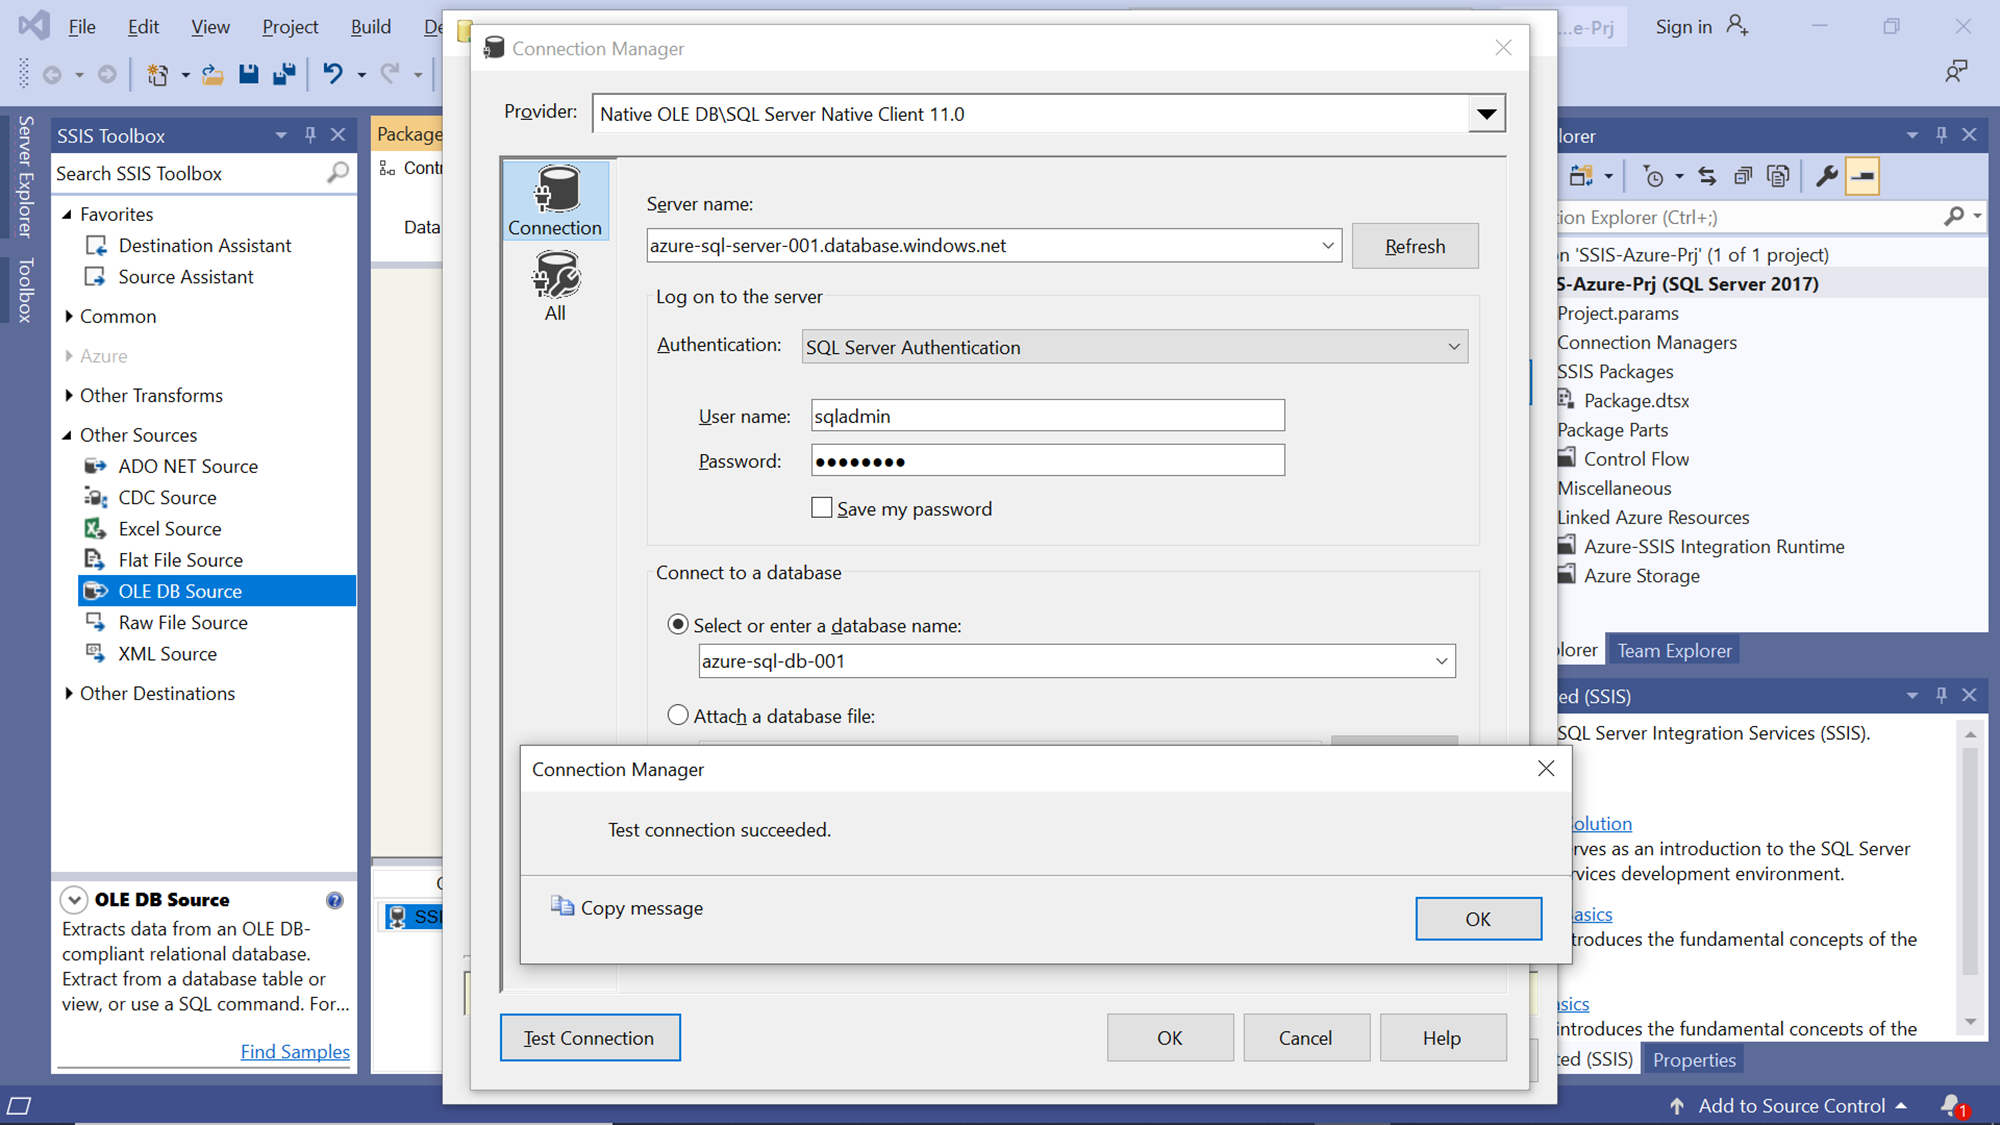Click OK in Test connection succeeded dialog
Viewport: 2000px width, 1125px height.
click(x=1477, y=919)
